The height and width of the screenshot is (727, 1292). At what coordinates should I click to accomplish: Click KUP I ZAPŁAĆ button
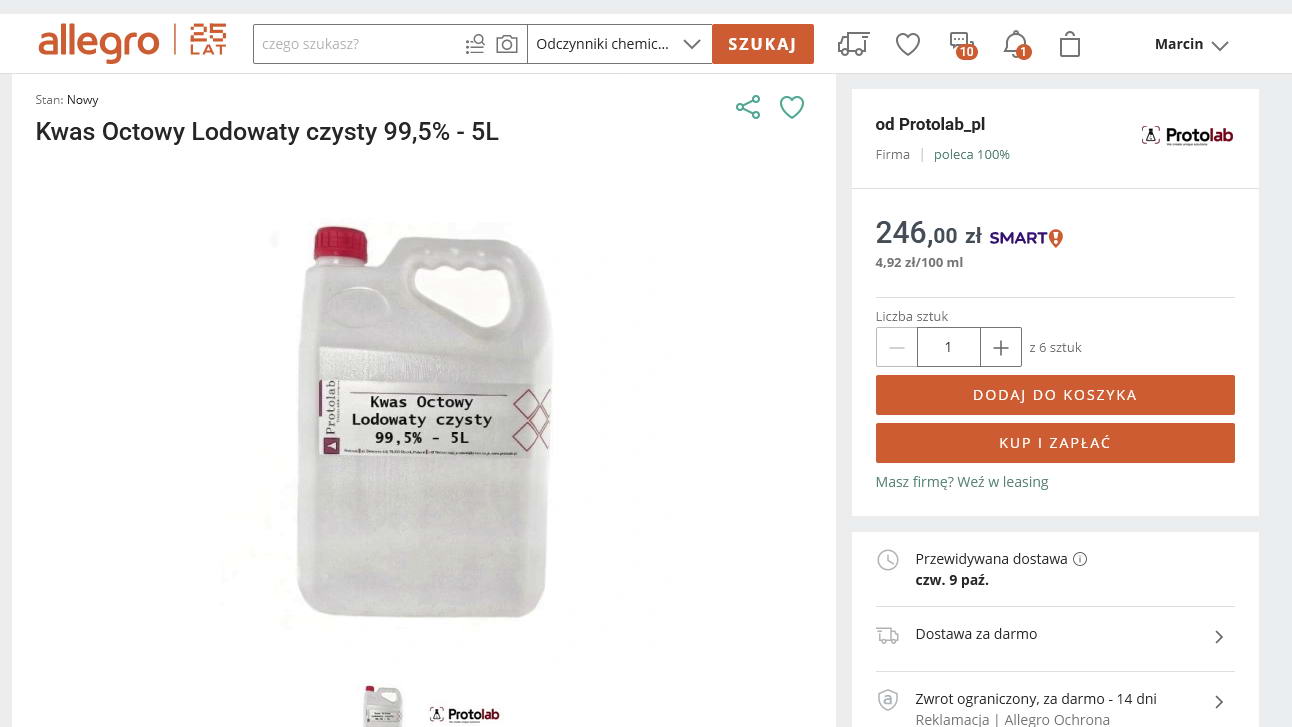pyautogui.click(x=1055, y=443)
